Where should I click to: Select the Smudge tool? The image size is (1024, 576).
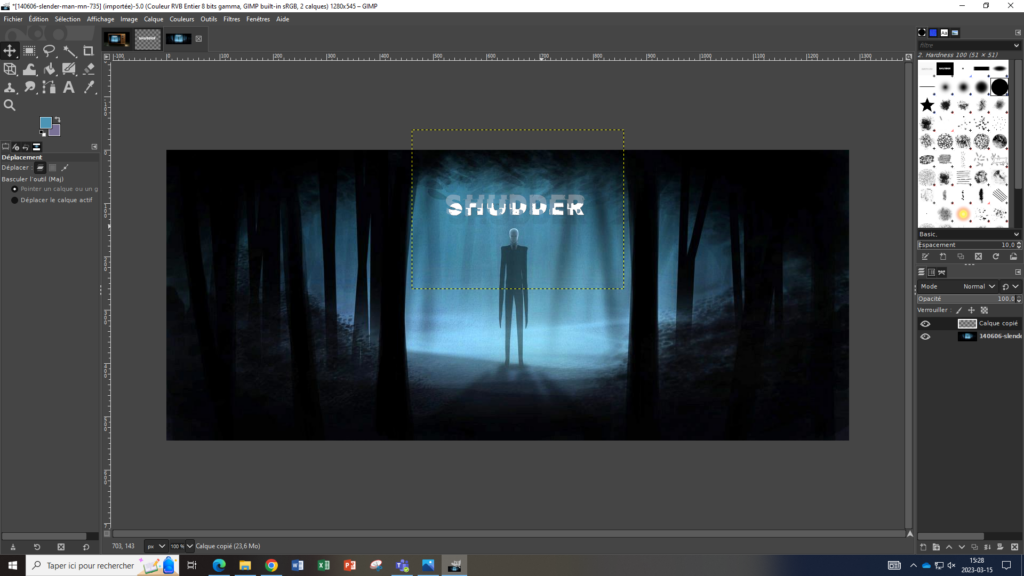click(29, 88)
